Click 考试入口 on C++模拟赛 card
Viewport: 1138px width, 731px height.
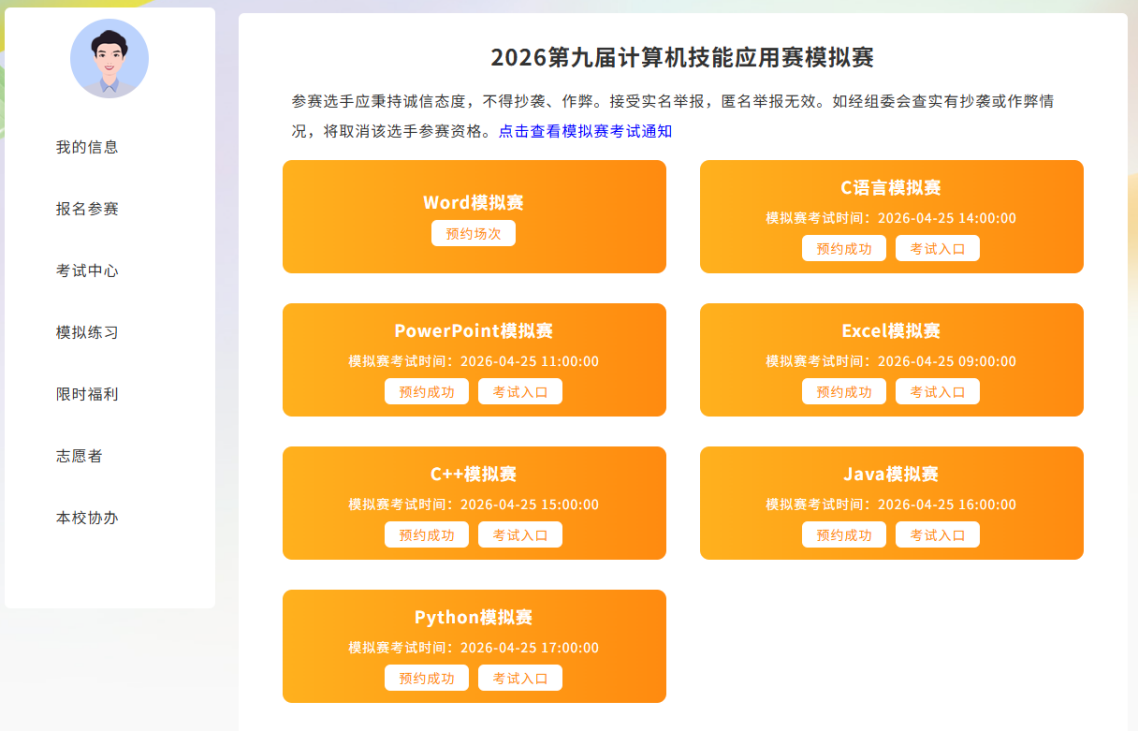click(520, 535)
